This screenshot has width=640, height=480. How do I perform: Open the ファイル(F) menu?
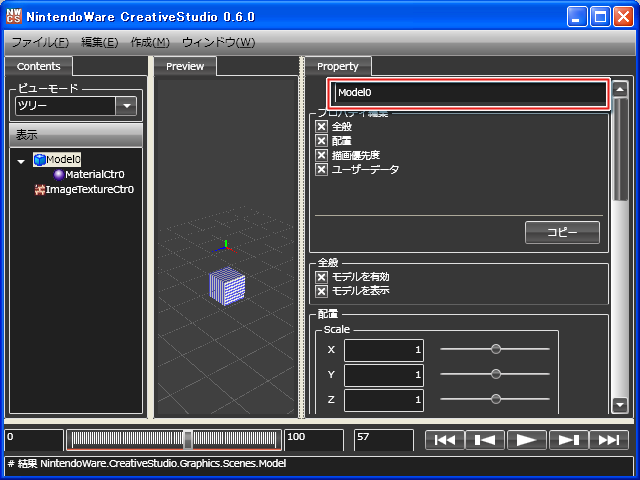click(x=40, y=42)
